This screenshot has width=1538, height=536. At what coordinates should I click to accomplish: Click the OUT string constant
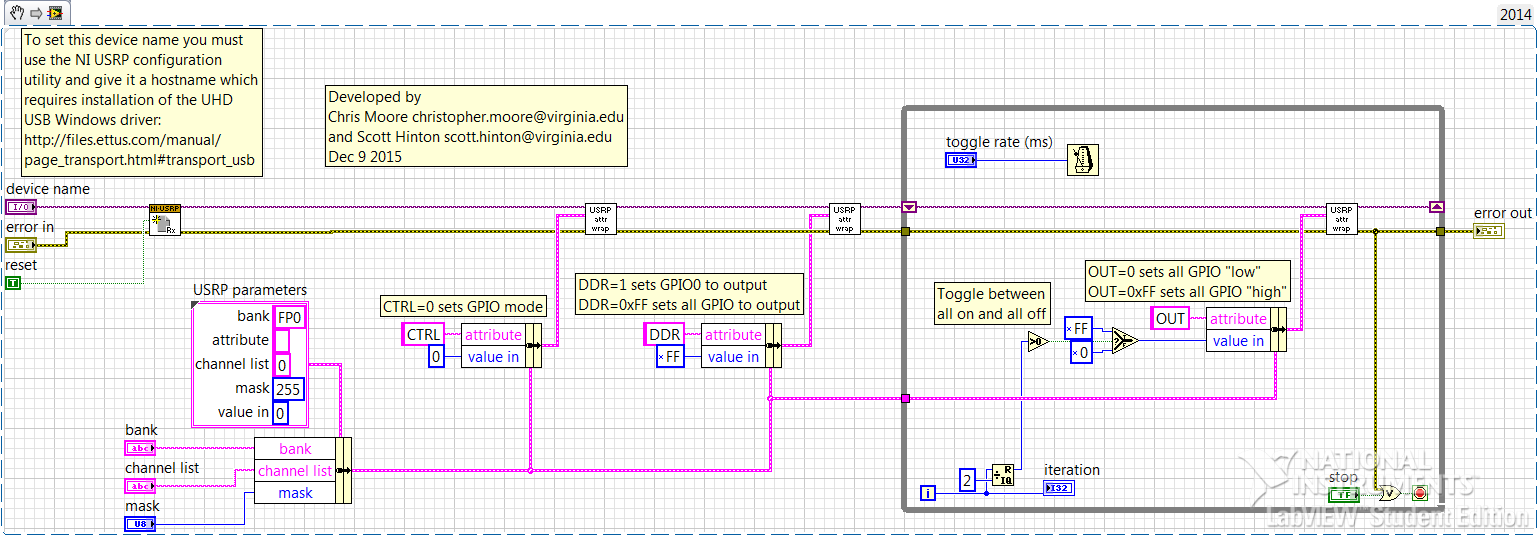[x=1170, y=318]
